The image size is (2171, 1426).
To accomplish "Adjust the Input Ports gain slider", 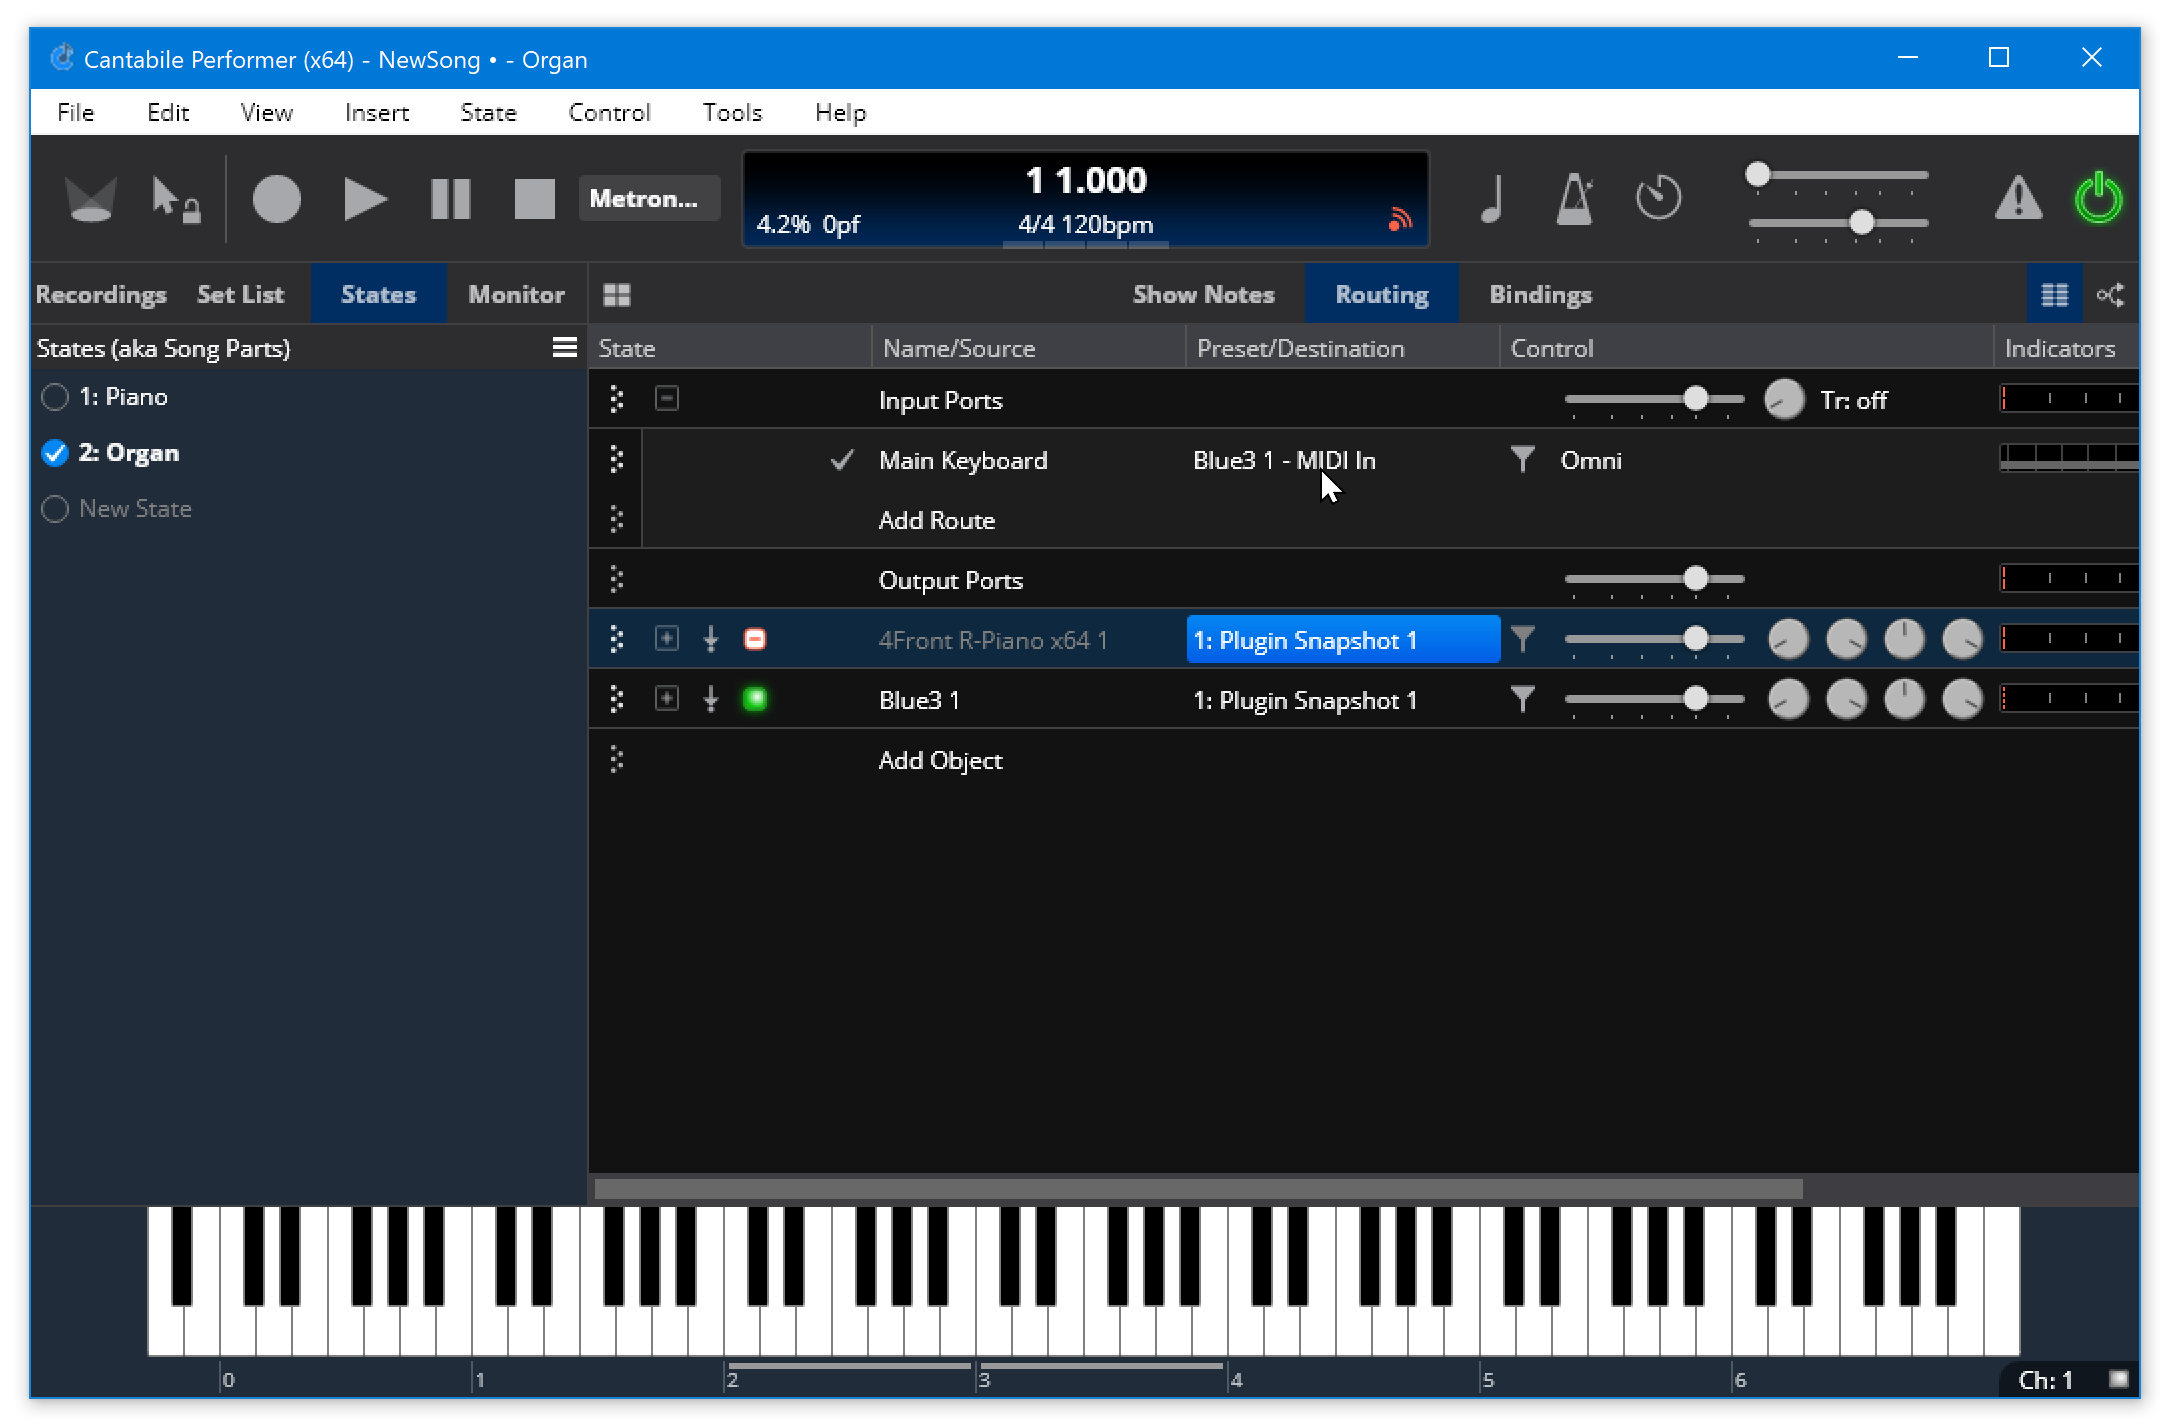I will point(1654,400).
